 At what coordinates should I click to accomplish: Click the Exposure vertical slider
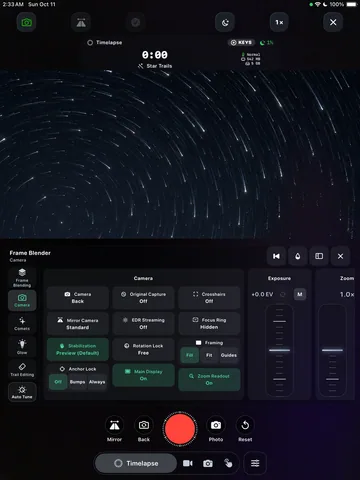click(279, 350)
